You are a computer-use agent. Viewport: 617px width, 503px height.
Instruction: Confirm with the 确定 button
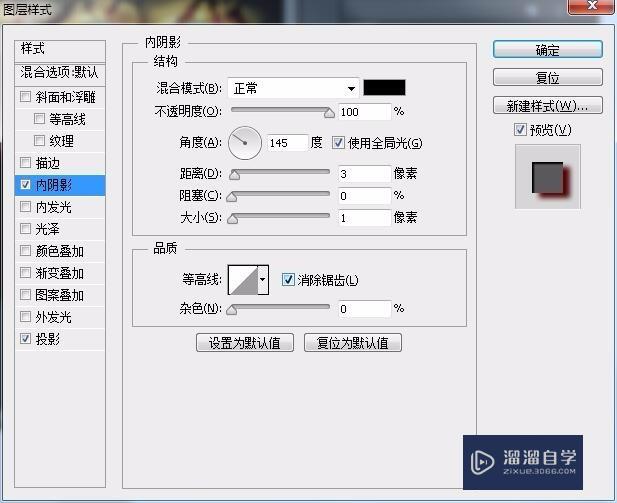click(x=547, y=50)
